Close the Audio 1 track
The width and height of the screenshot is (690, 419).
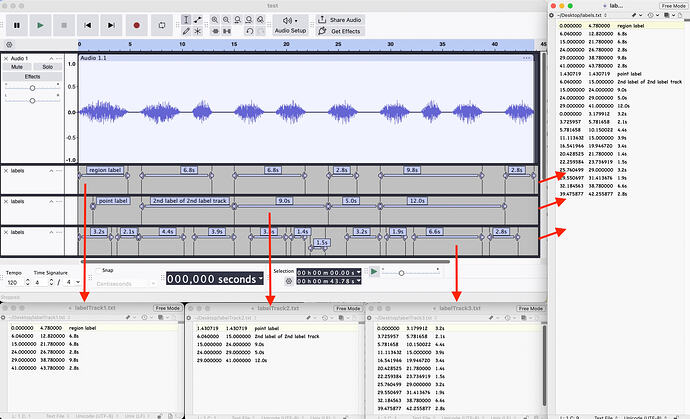[x=6, y=58]
